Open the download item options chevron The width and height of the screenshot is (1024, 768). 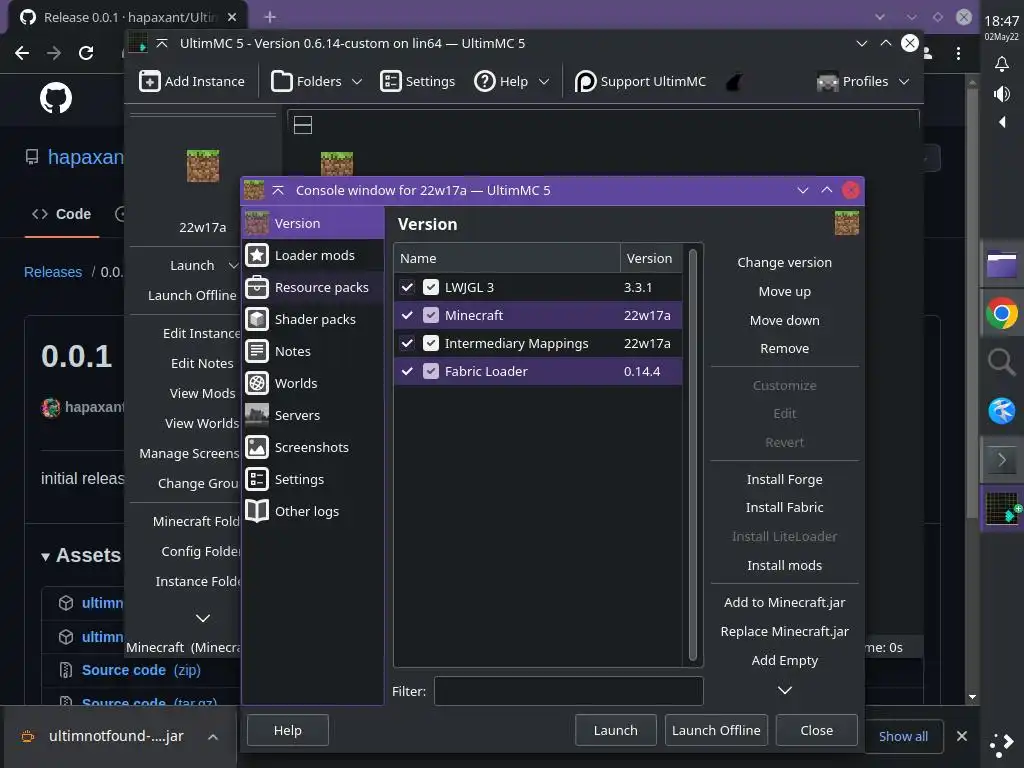tap(213, 737)
